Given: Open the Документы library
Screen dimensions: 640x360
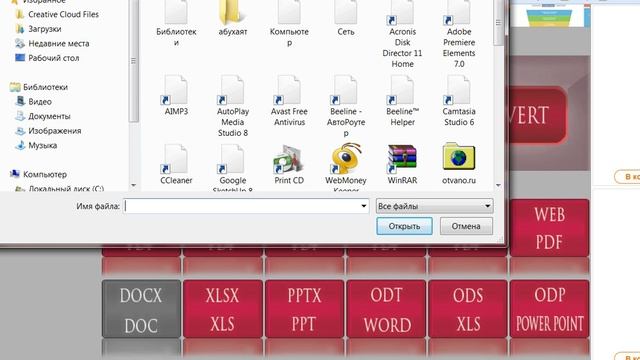Looking at the screenshot, I should pyautogui.click(x=43, y=116).
